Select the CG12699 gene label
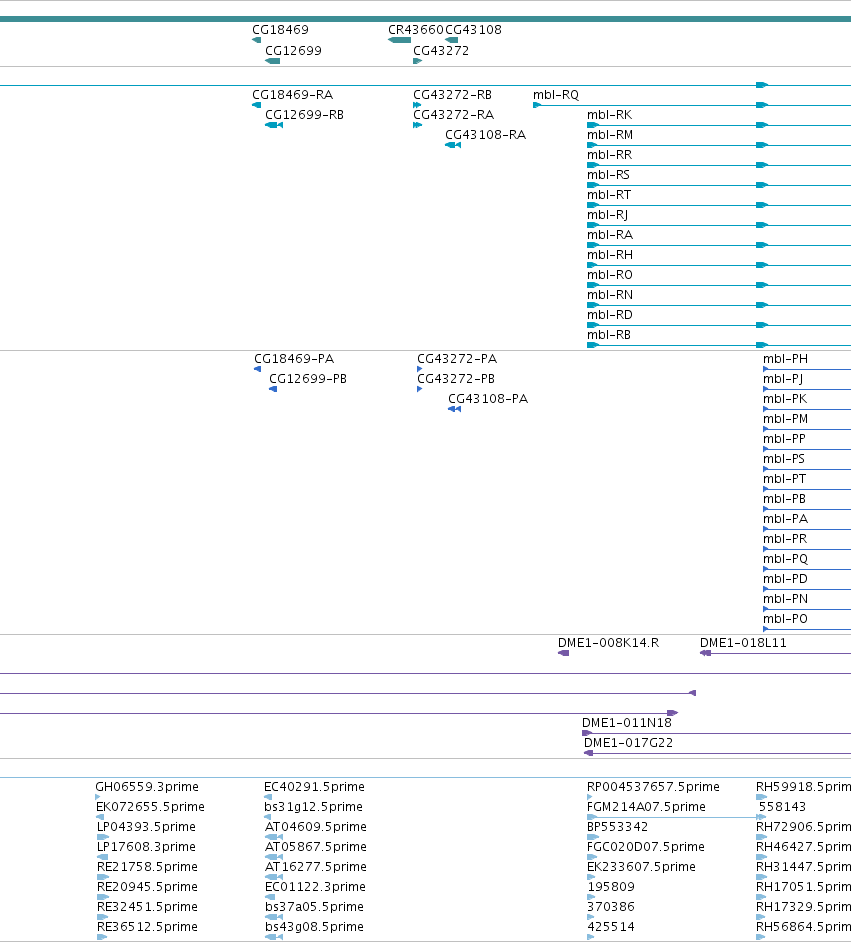The width and height of the screenshot is (851, 942). tap(293, 50)
